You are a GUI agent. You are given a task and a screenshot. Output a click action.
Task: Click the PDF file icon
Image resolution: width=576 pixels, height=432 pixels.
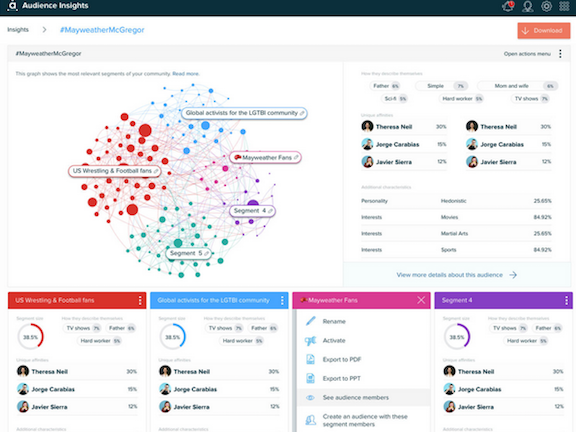point(310,359)
